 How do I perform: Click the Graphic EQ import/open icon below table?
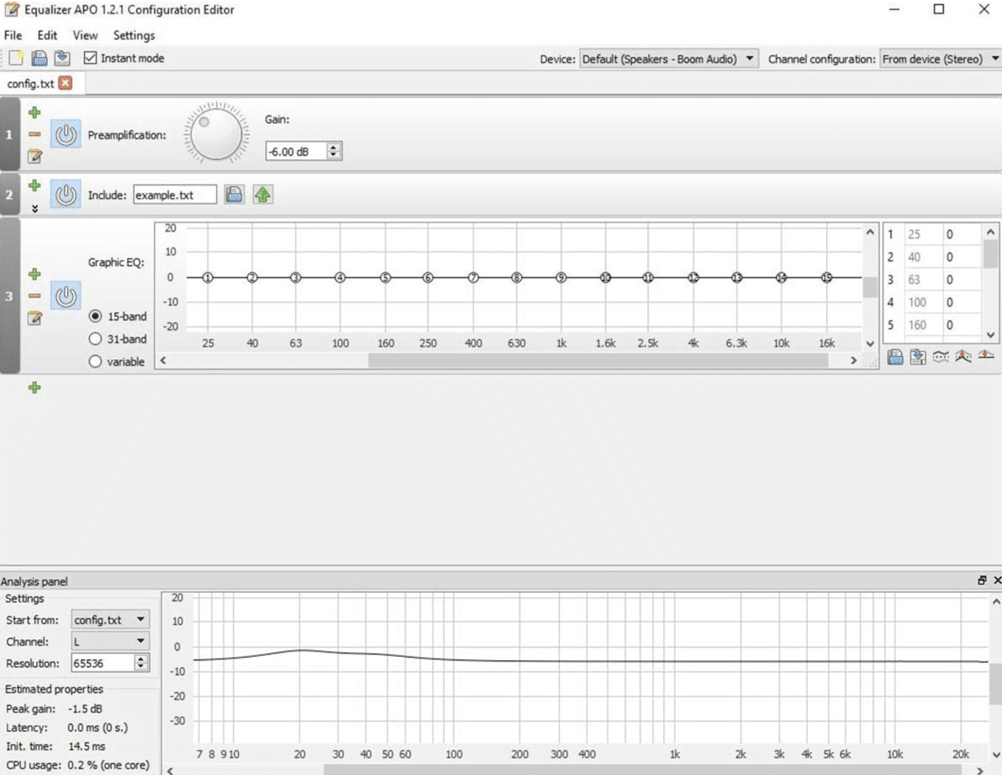[895, 357]
